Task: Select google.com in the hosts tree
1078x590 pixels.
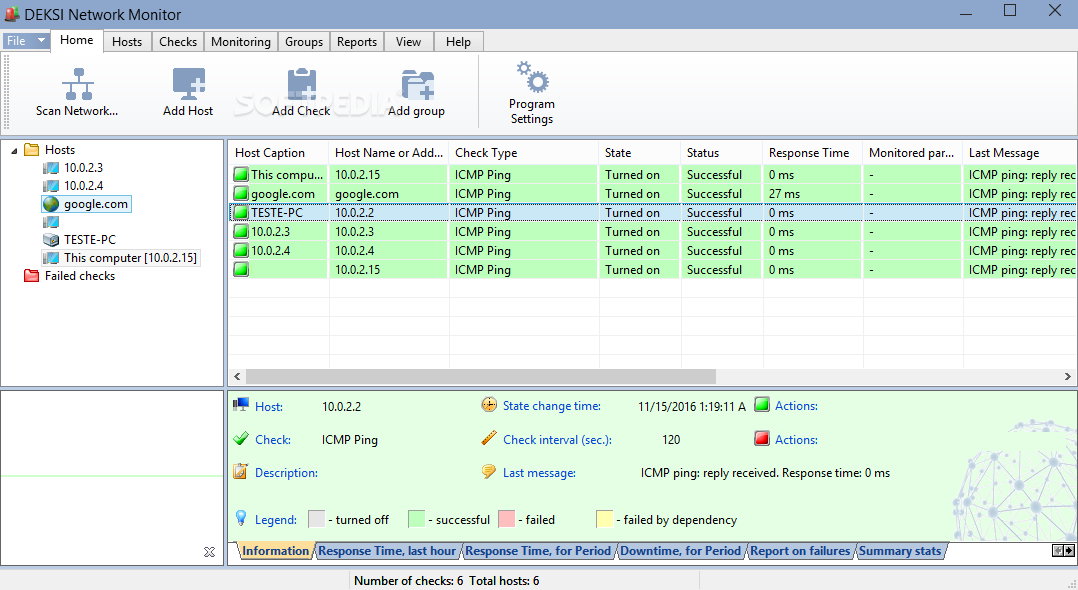Action: 96,204
